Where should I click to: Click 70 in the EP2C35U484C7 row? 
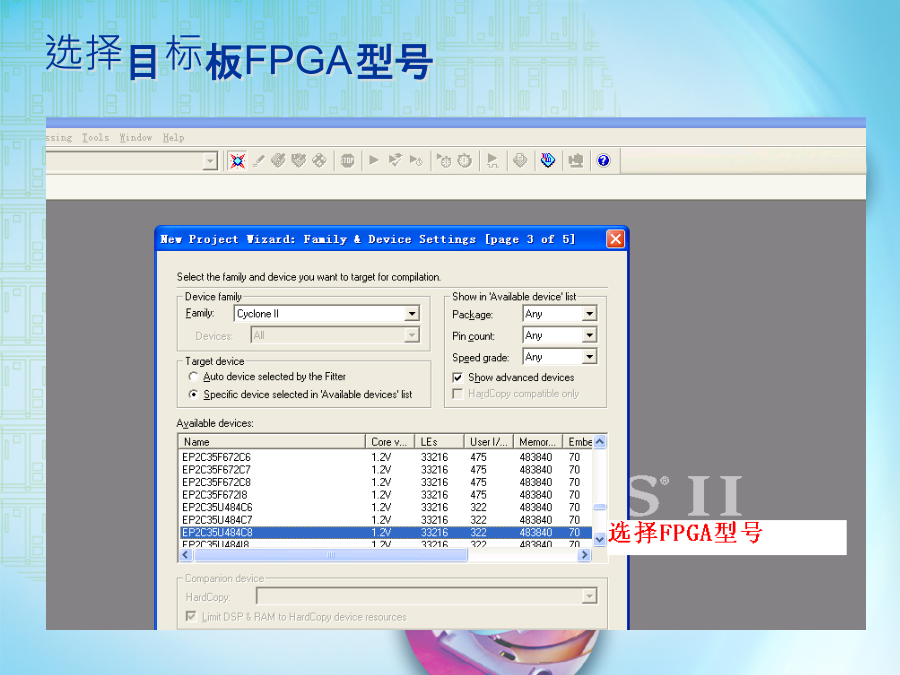(575, 520)
